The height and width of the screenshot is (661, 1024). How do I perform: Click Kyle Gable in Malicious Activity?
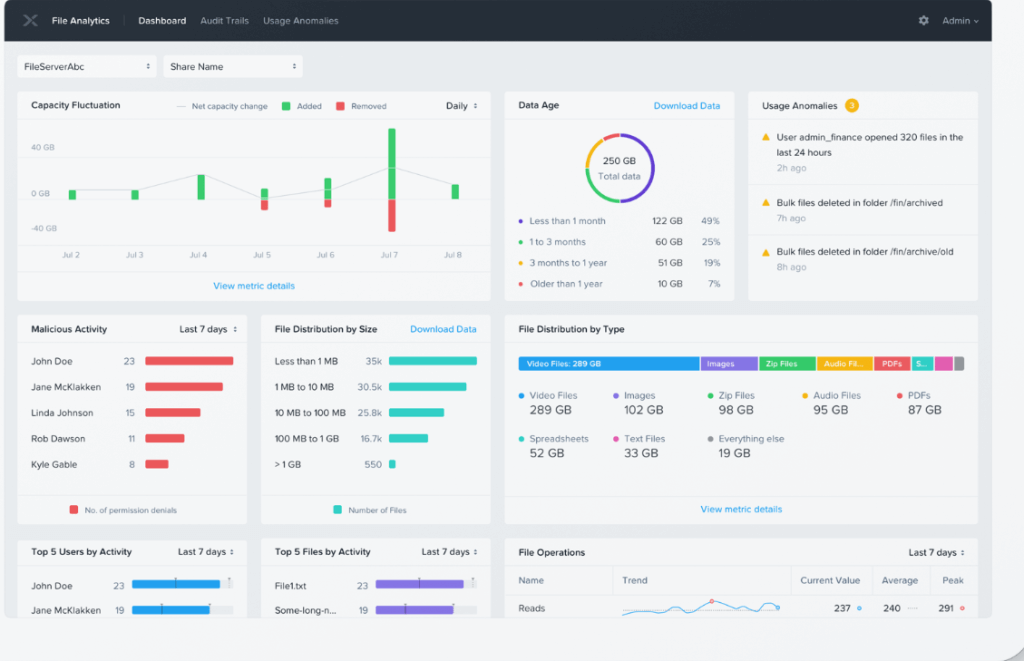pyautogui.click(x=54, y=464)
